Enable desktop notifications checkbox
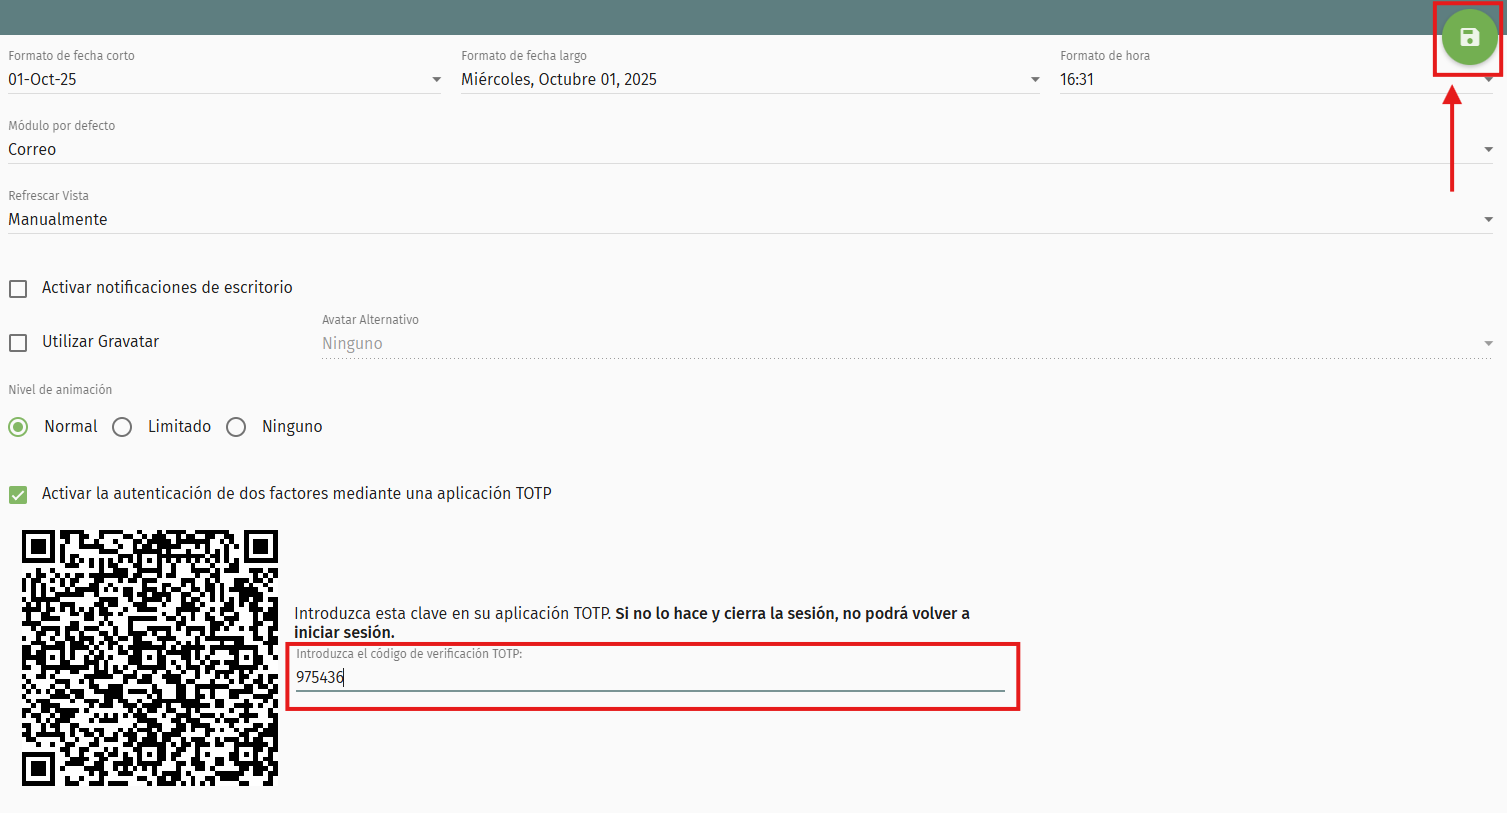Viewport: 1507px width, 813px height. pyautogui.click(x=18, y=289)
